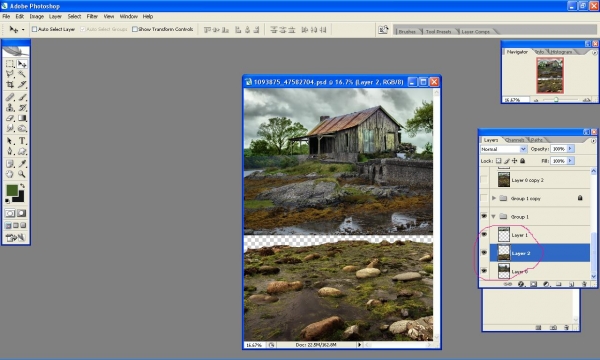
Task: Toggle the lock transparent pixels option
Action: [499, 161]
